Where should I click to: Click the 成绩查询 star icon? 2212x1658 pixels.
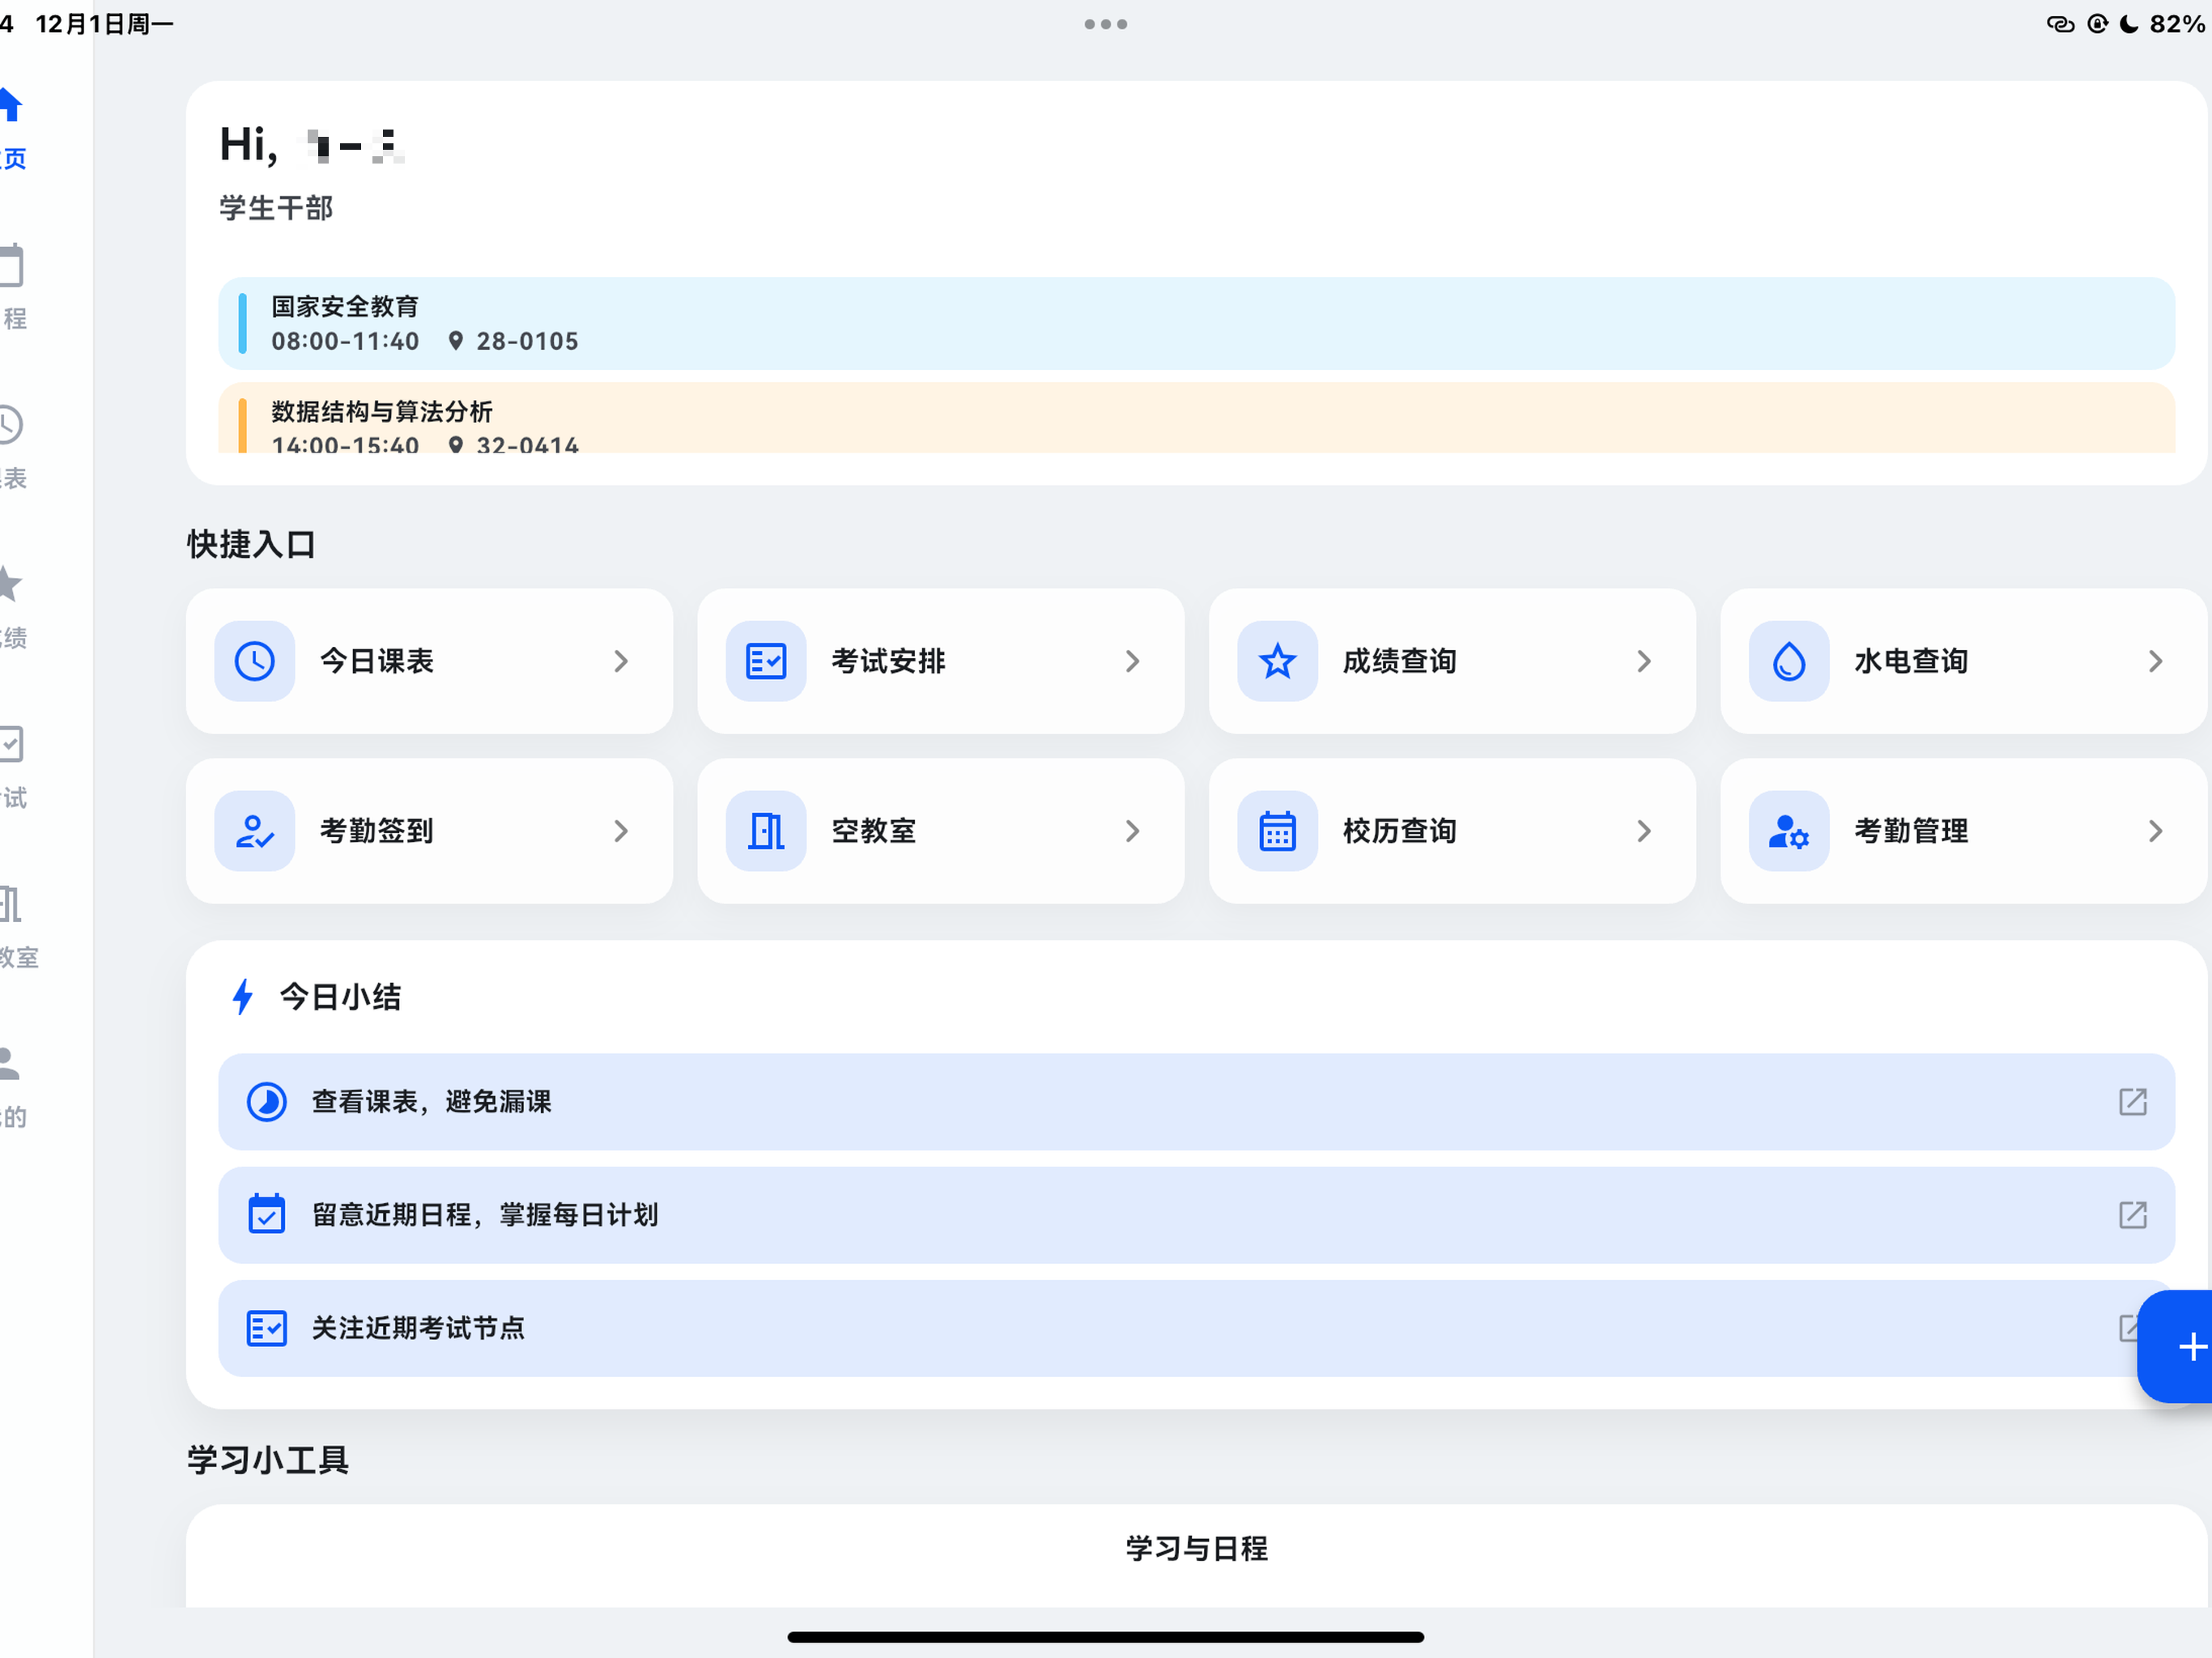(1277, 661)
